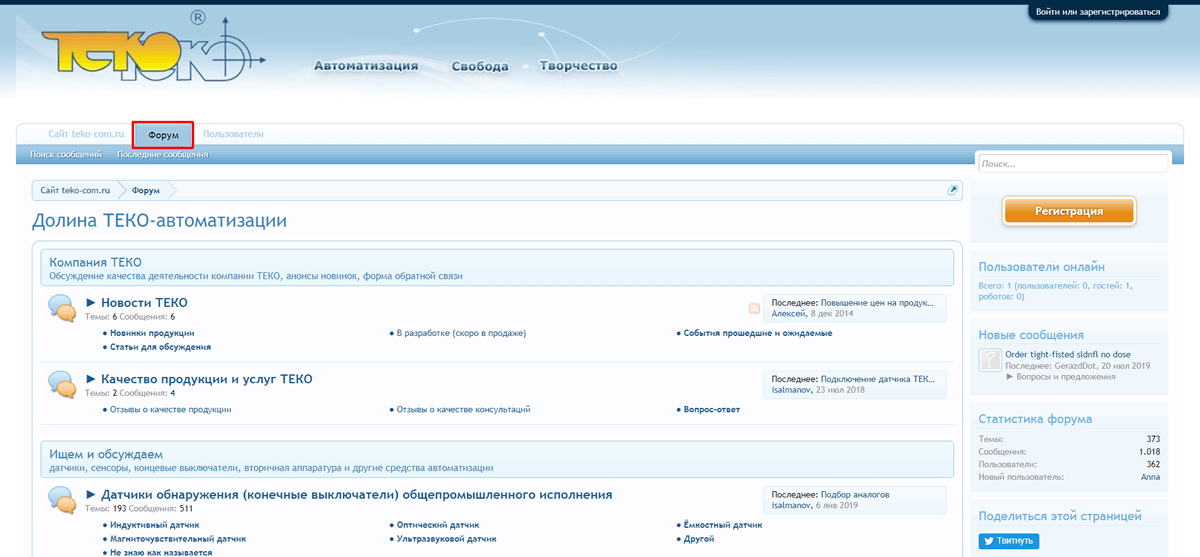
Task: Click the avatar next to Order tight-fisted post
Action: coord(990,361)
